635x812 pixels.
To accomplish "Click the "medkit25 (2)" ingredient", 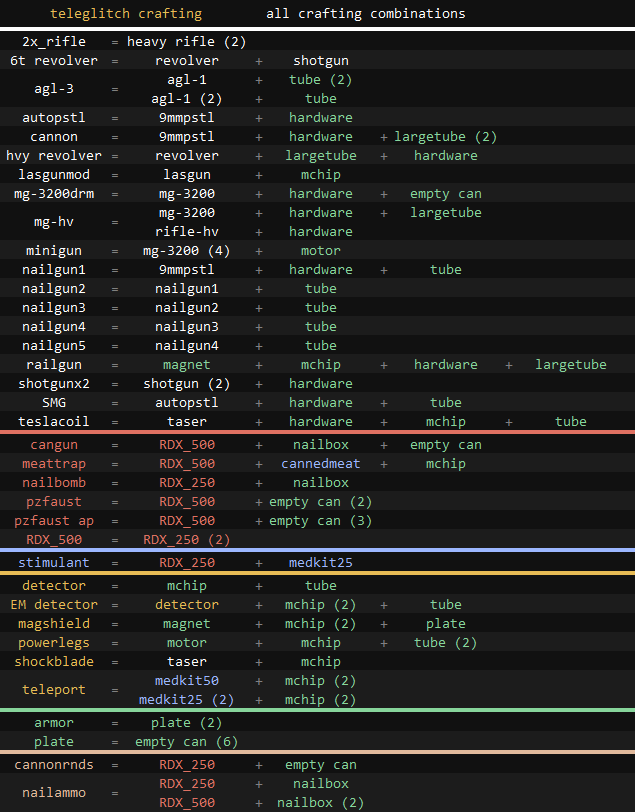I will (x=186, y=700).
